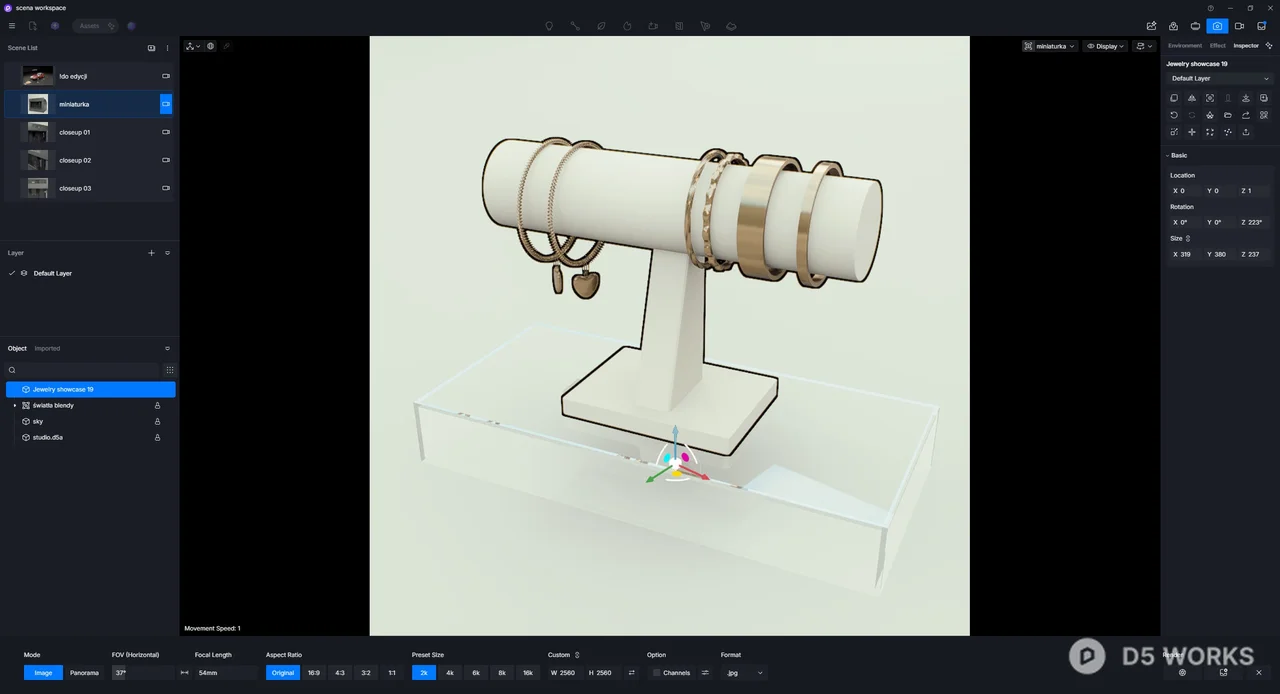
Task: Toggle the object list grid view icon
Action: pyautogui.click(x=170, y=370)
